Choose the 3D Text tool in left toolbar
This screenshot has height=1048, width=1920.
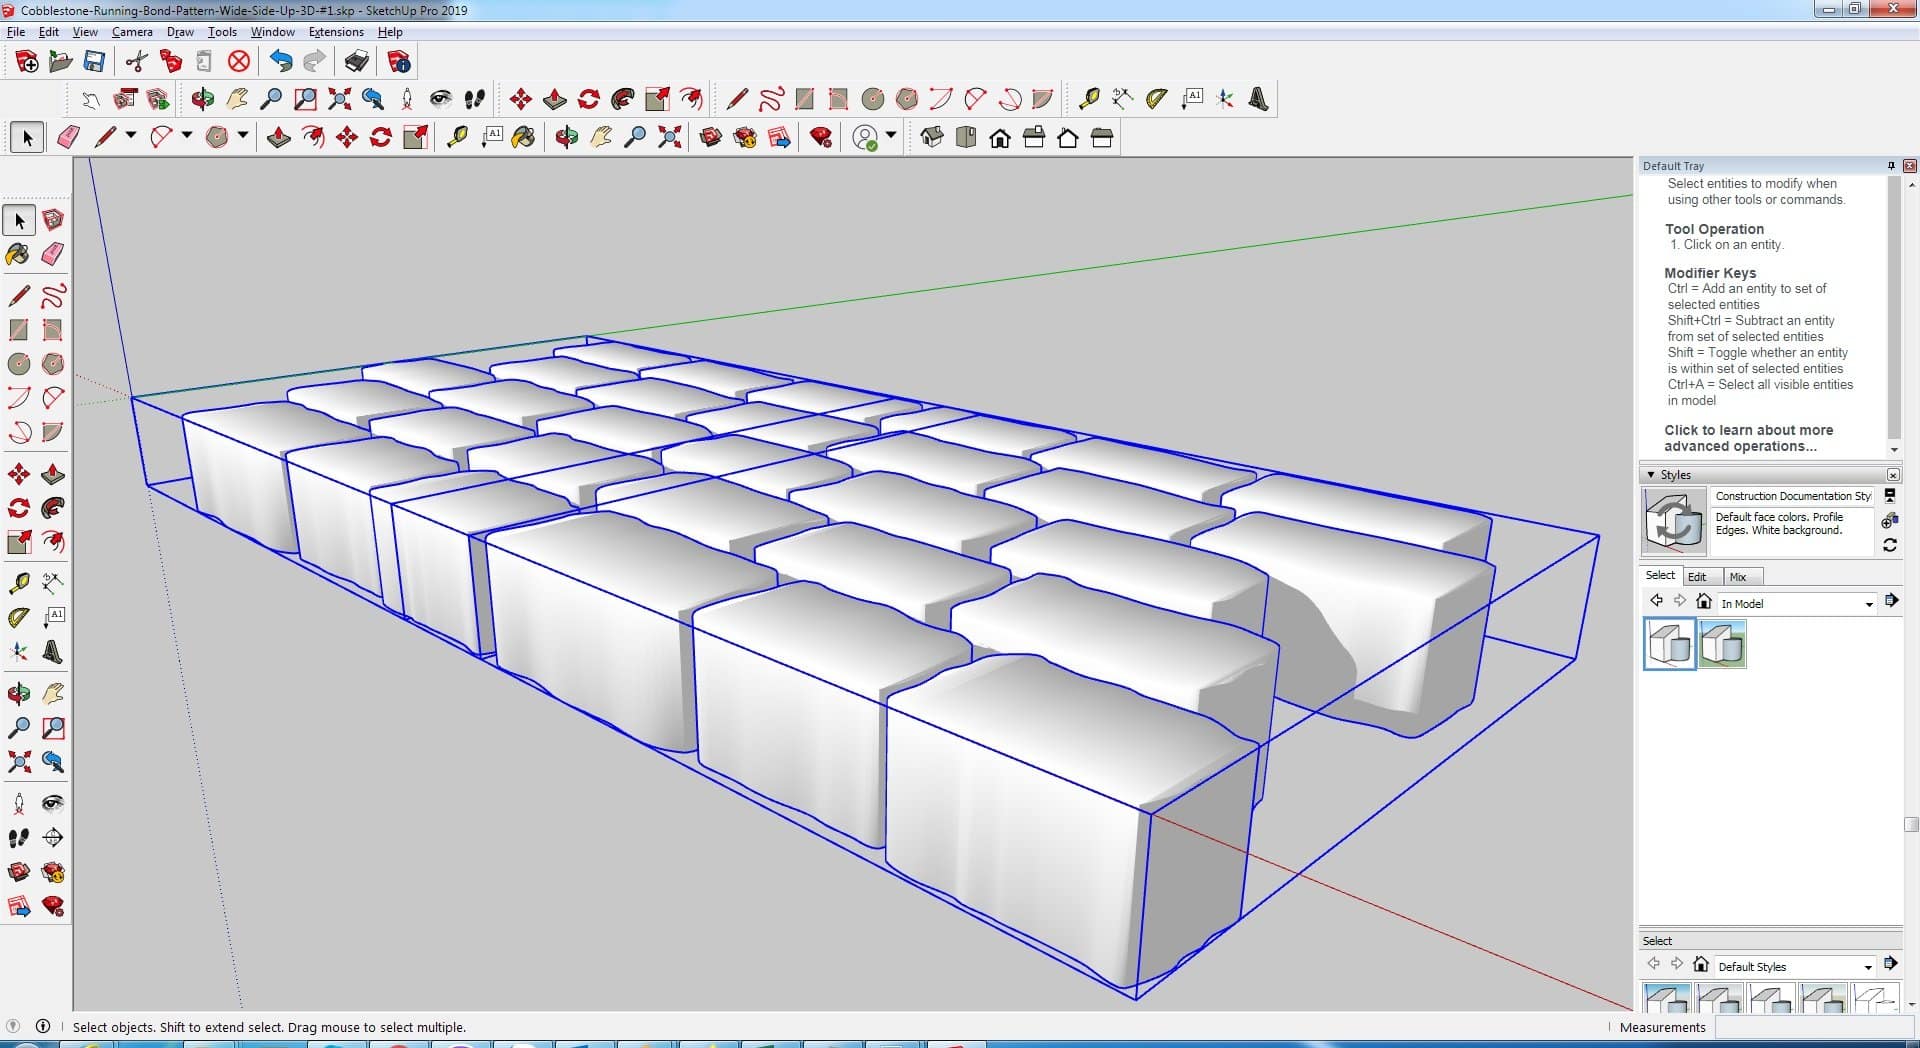tap(53, 652)
